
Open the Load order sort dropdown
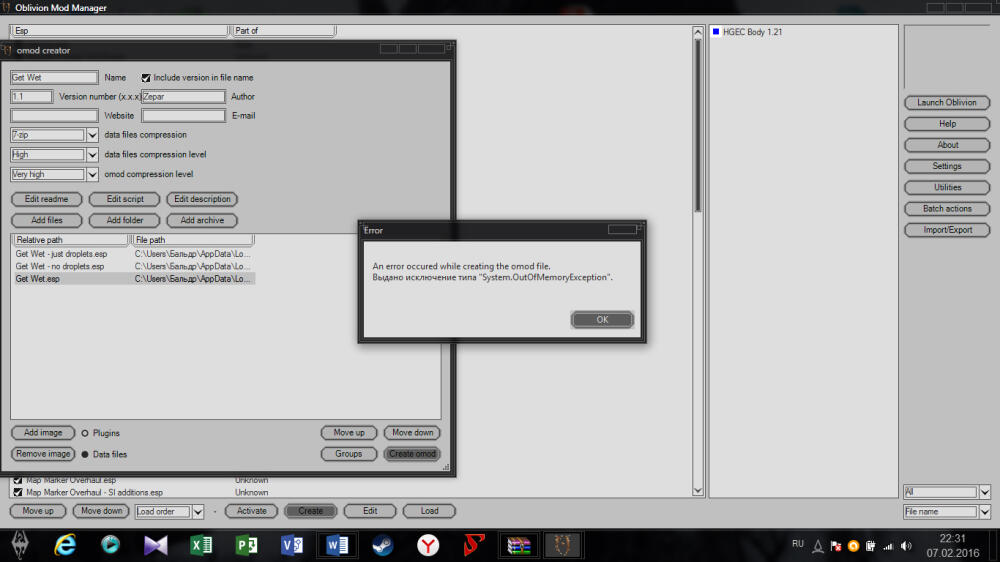(x=198, y=512)
